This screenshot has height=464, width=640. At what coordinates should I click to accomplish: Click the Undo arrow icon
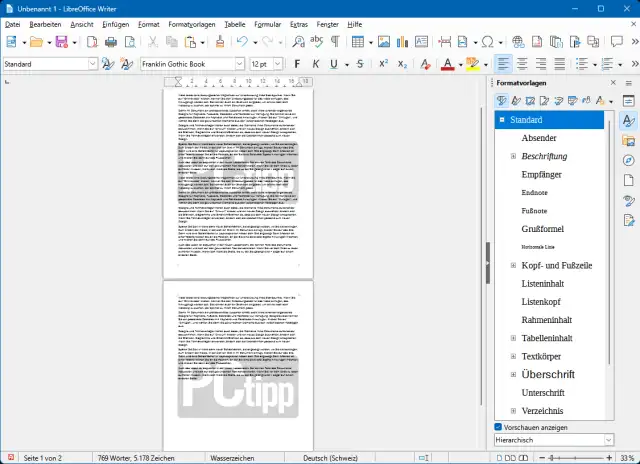pyautogui.click(x=241, y=42)
